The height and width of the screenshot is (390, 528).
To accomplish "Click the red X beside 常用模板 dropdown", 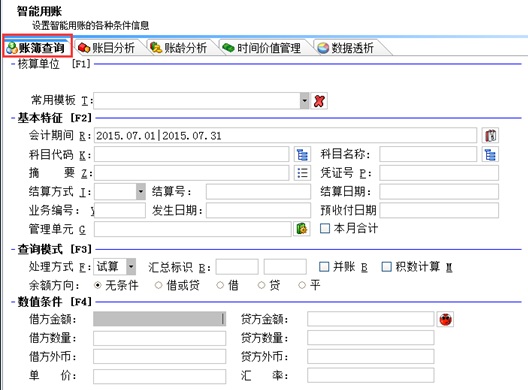I will (x=319, y=101).
